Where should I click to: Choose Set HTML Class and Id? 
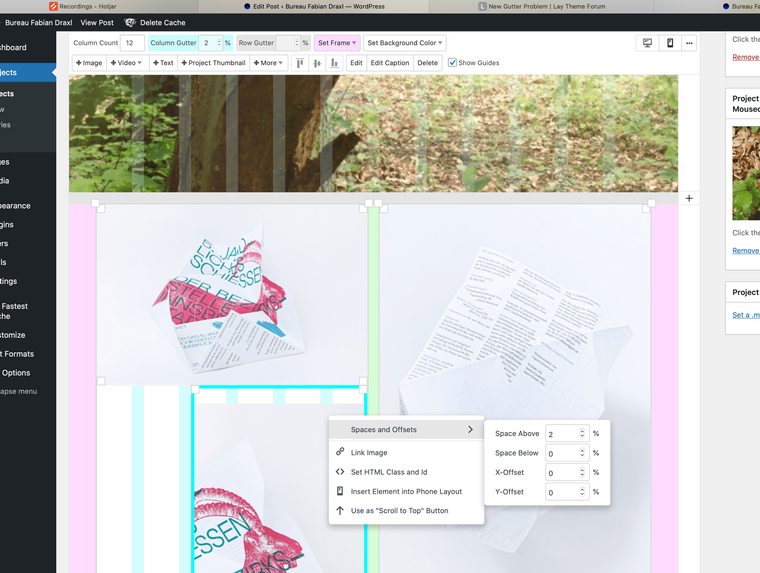click(388, 472)
